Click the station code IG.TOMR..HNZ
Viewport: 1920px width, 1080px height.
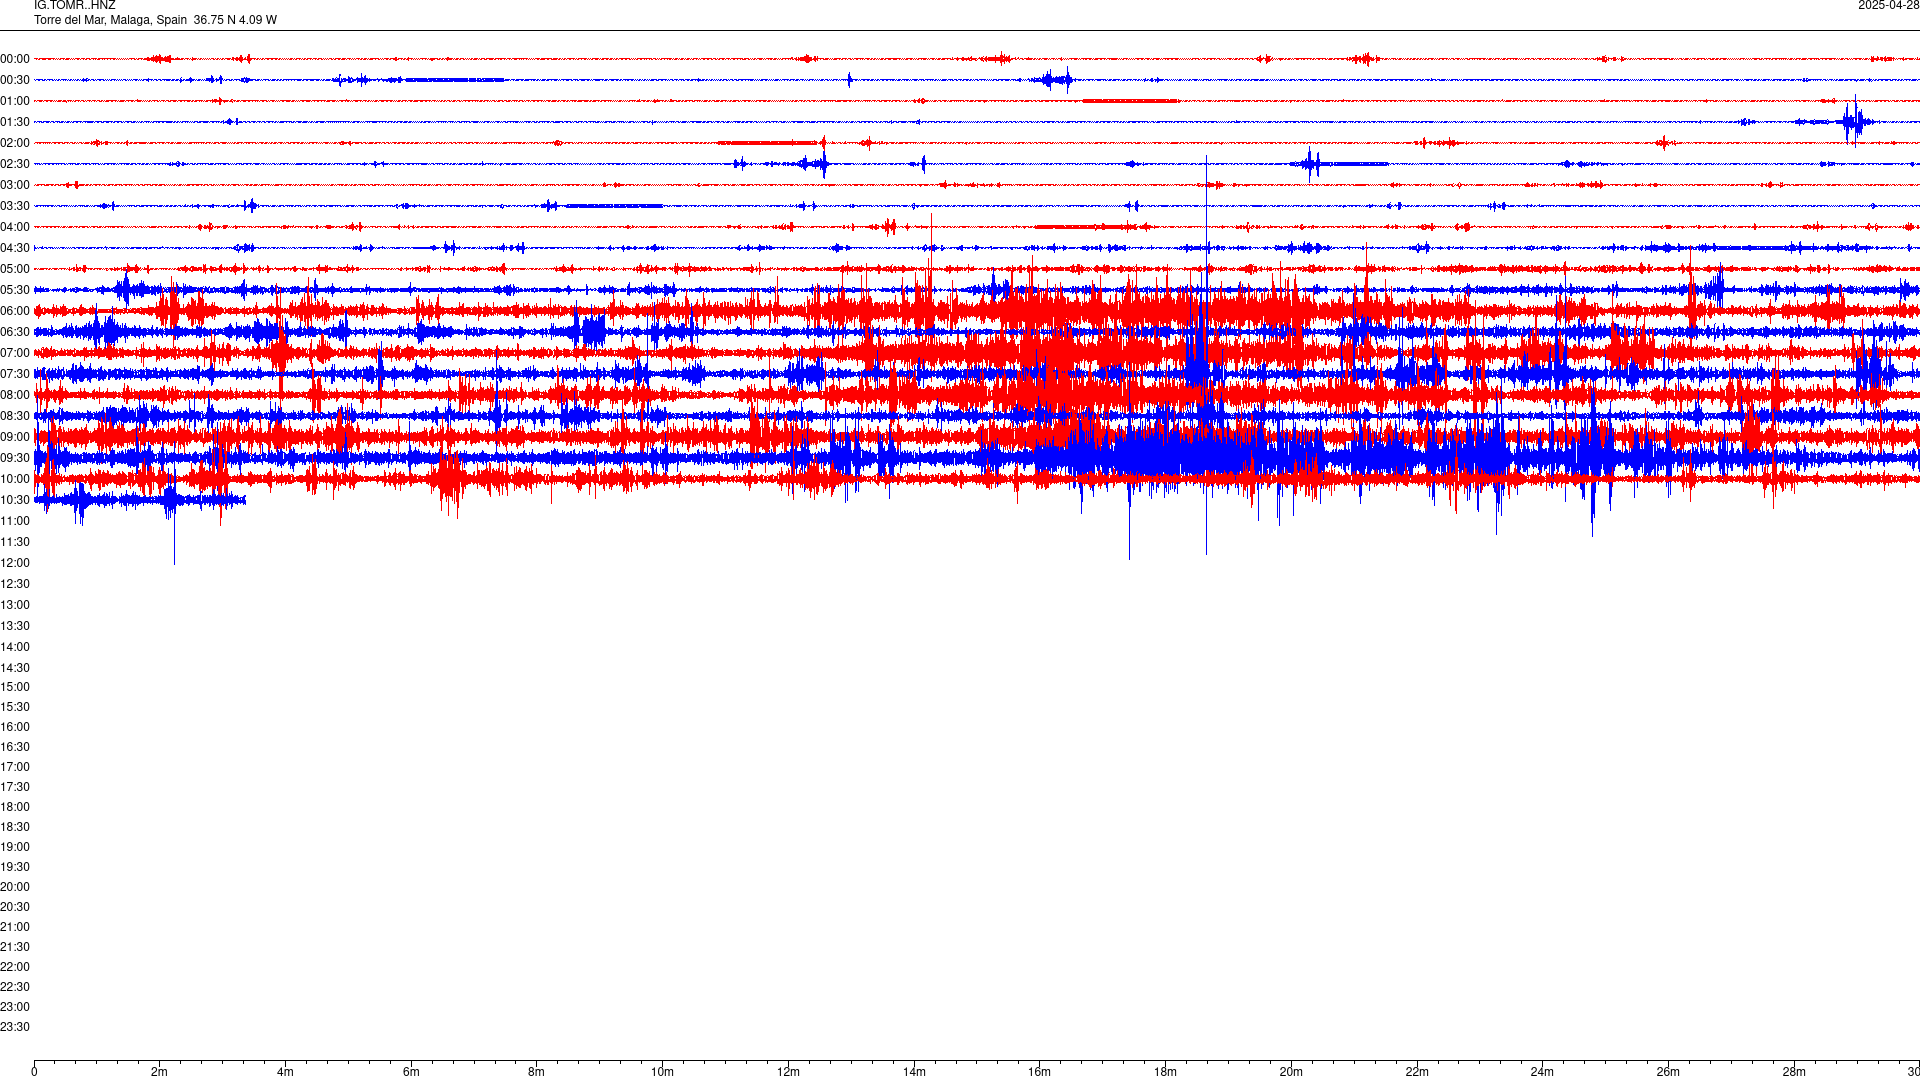(74, 6)
